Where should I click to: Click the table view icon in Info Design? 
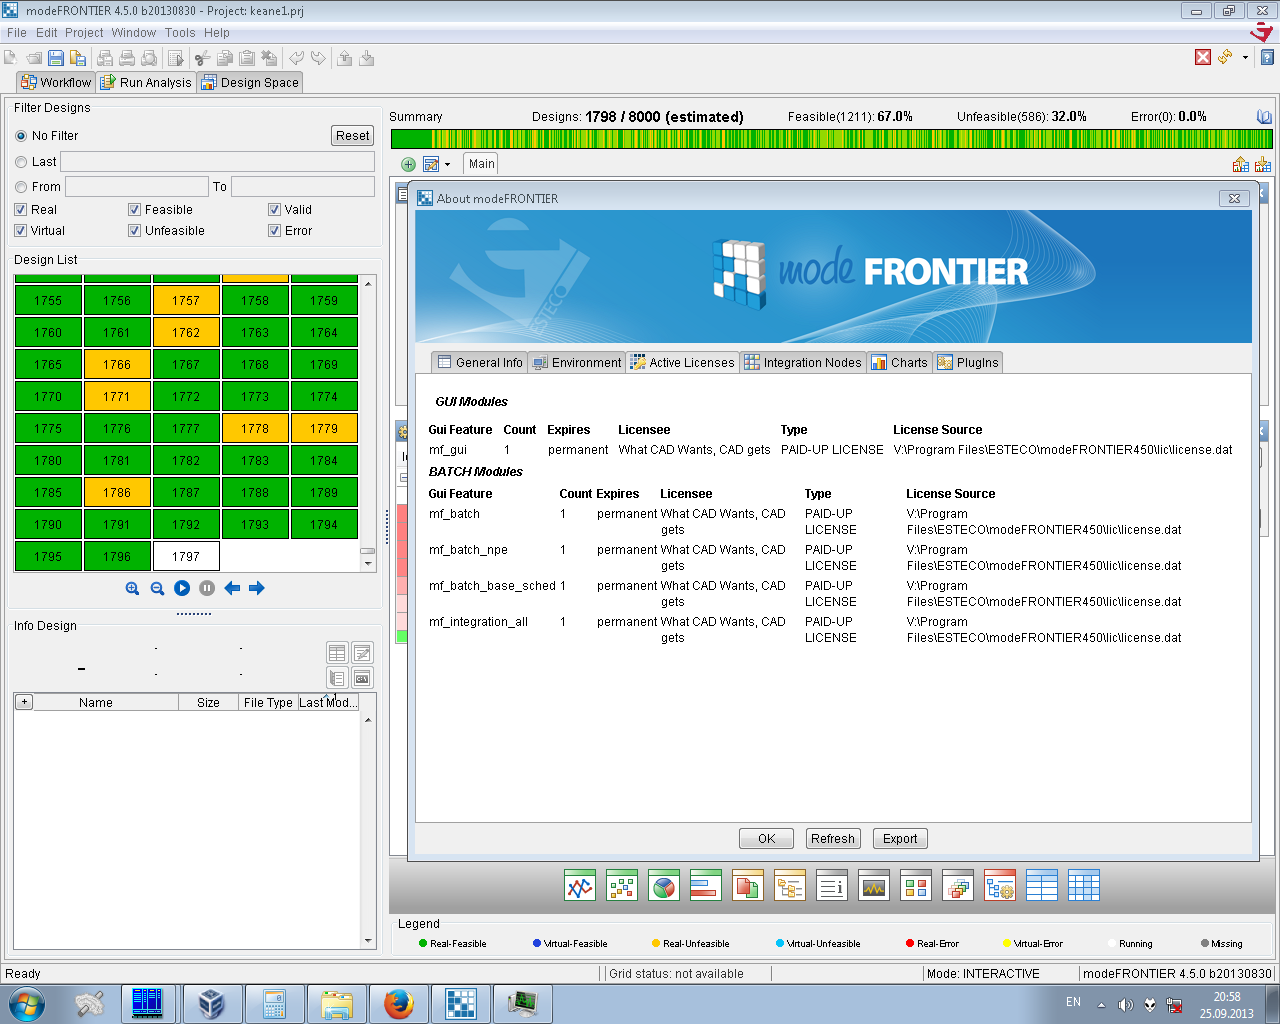tap(337, 653)
